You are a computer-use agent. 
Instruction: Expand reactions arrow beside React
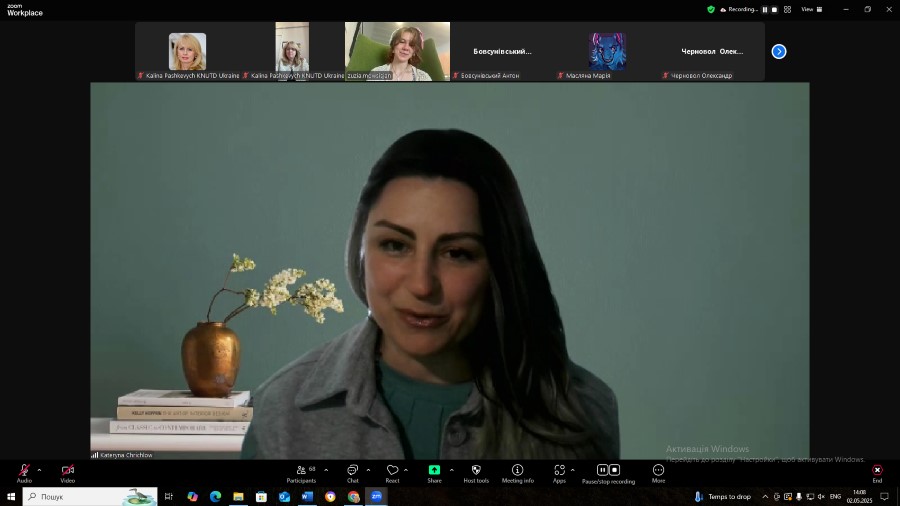(406, 470)
